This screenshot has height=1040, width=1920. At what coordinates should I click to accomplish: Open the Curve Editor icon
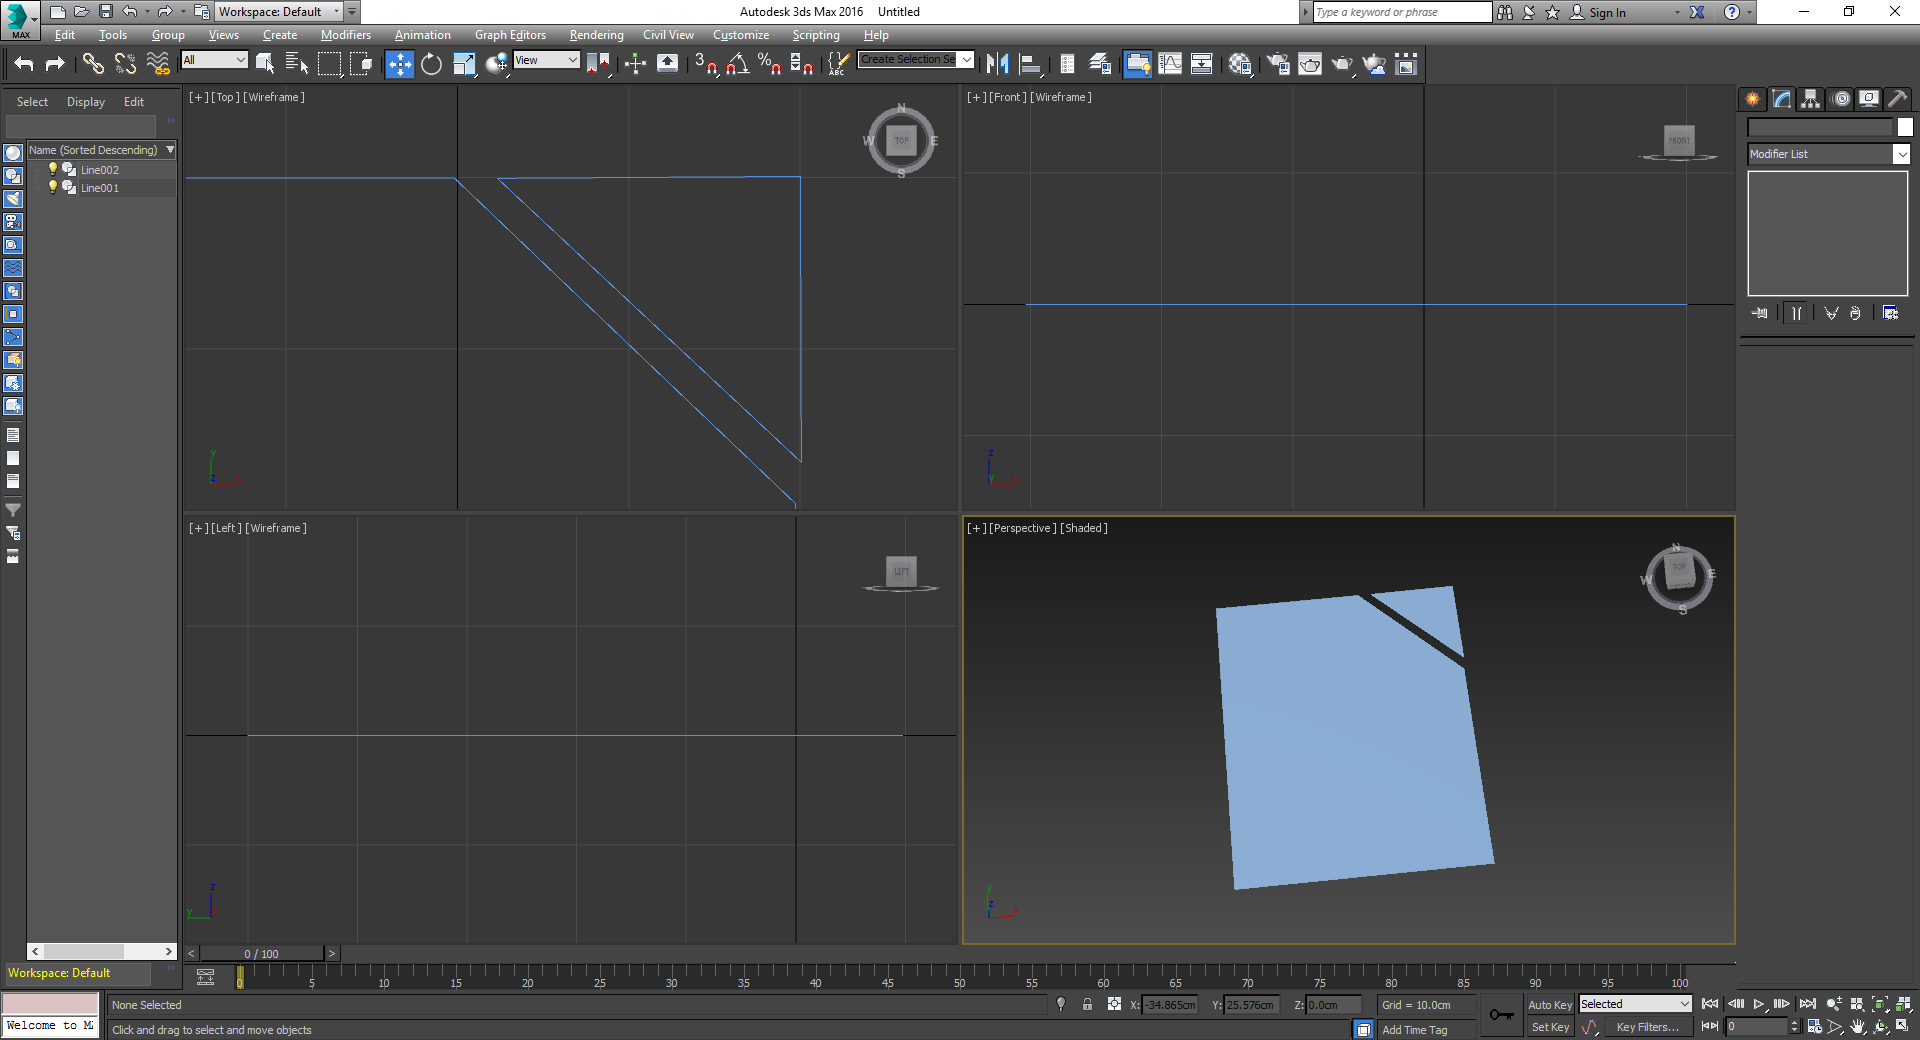[x=1170, y=65]
